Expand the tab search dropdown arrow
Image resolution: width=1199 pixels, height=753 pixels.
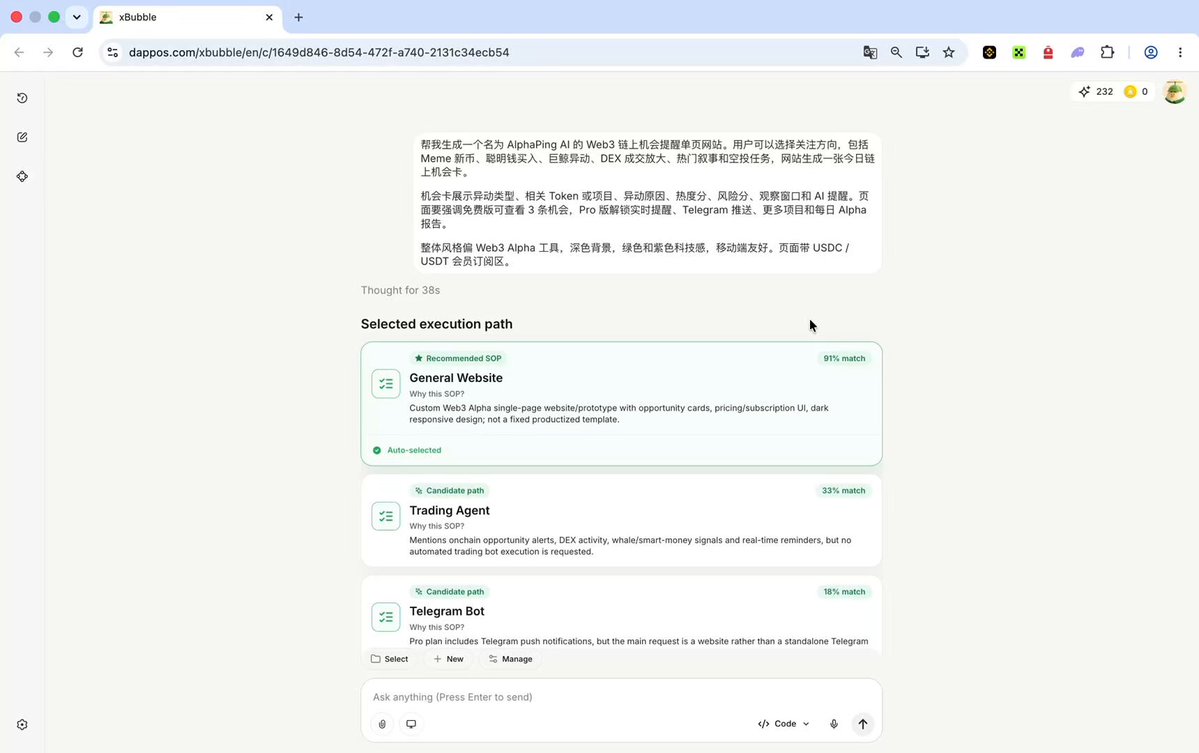pyautogui.click(x=76, y=17)
